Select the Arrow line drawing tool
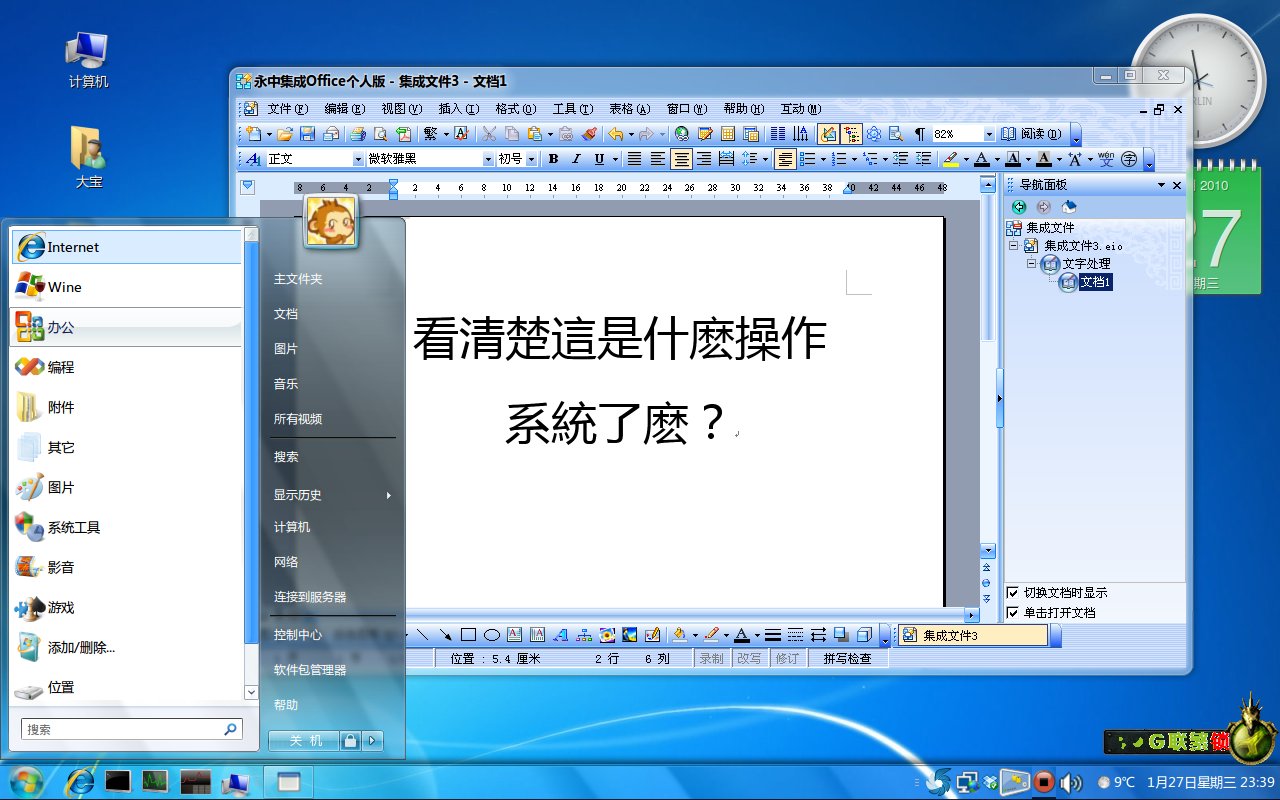The width and height of the screenshot is (1280, 800). coord(446,634)
